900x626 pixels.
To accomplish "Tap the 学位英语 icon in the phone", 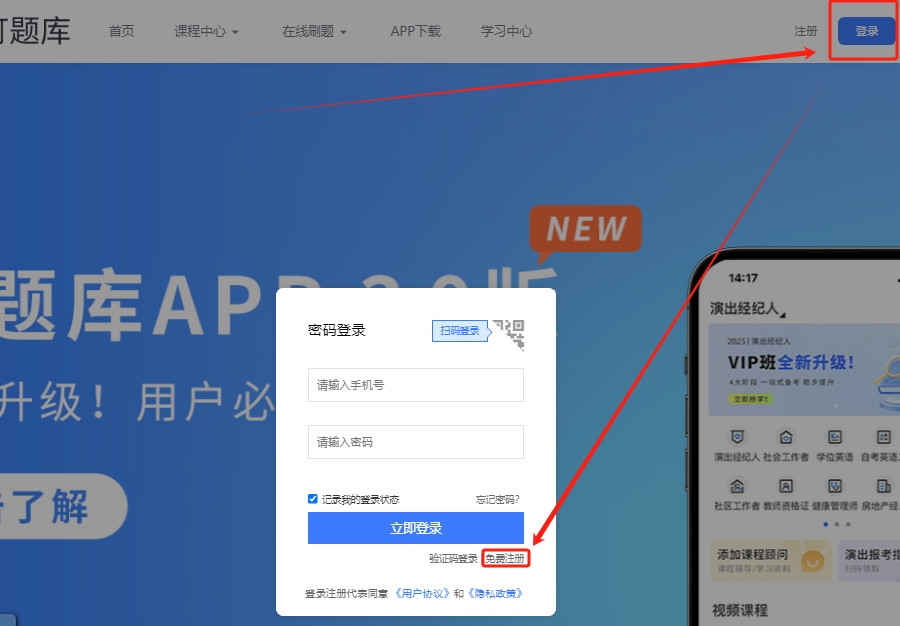I will (835, 437).
